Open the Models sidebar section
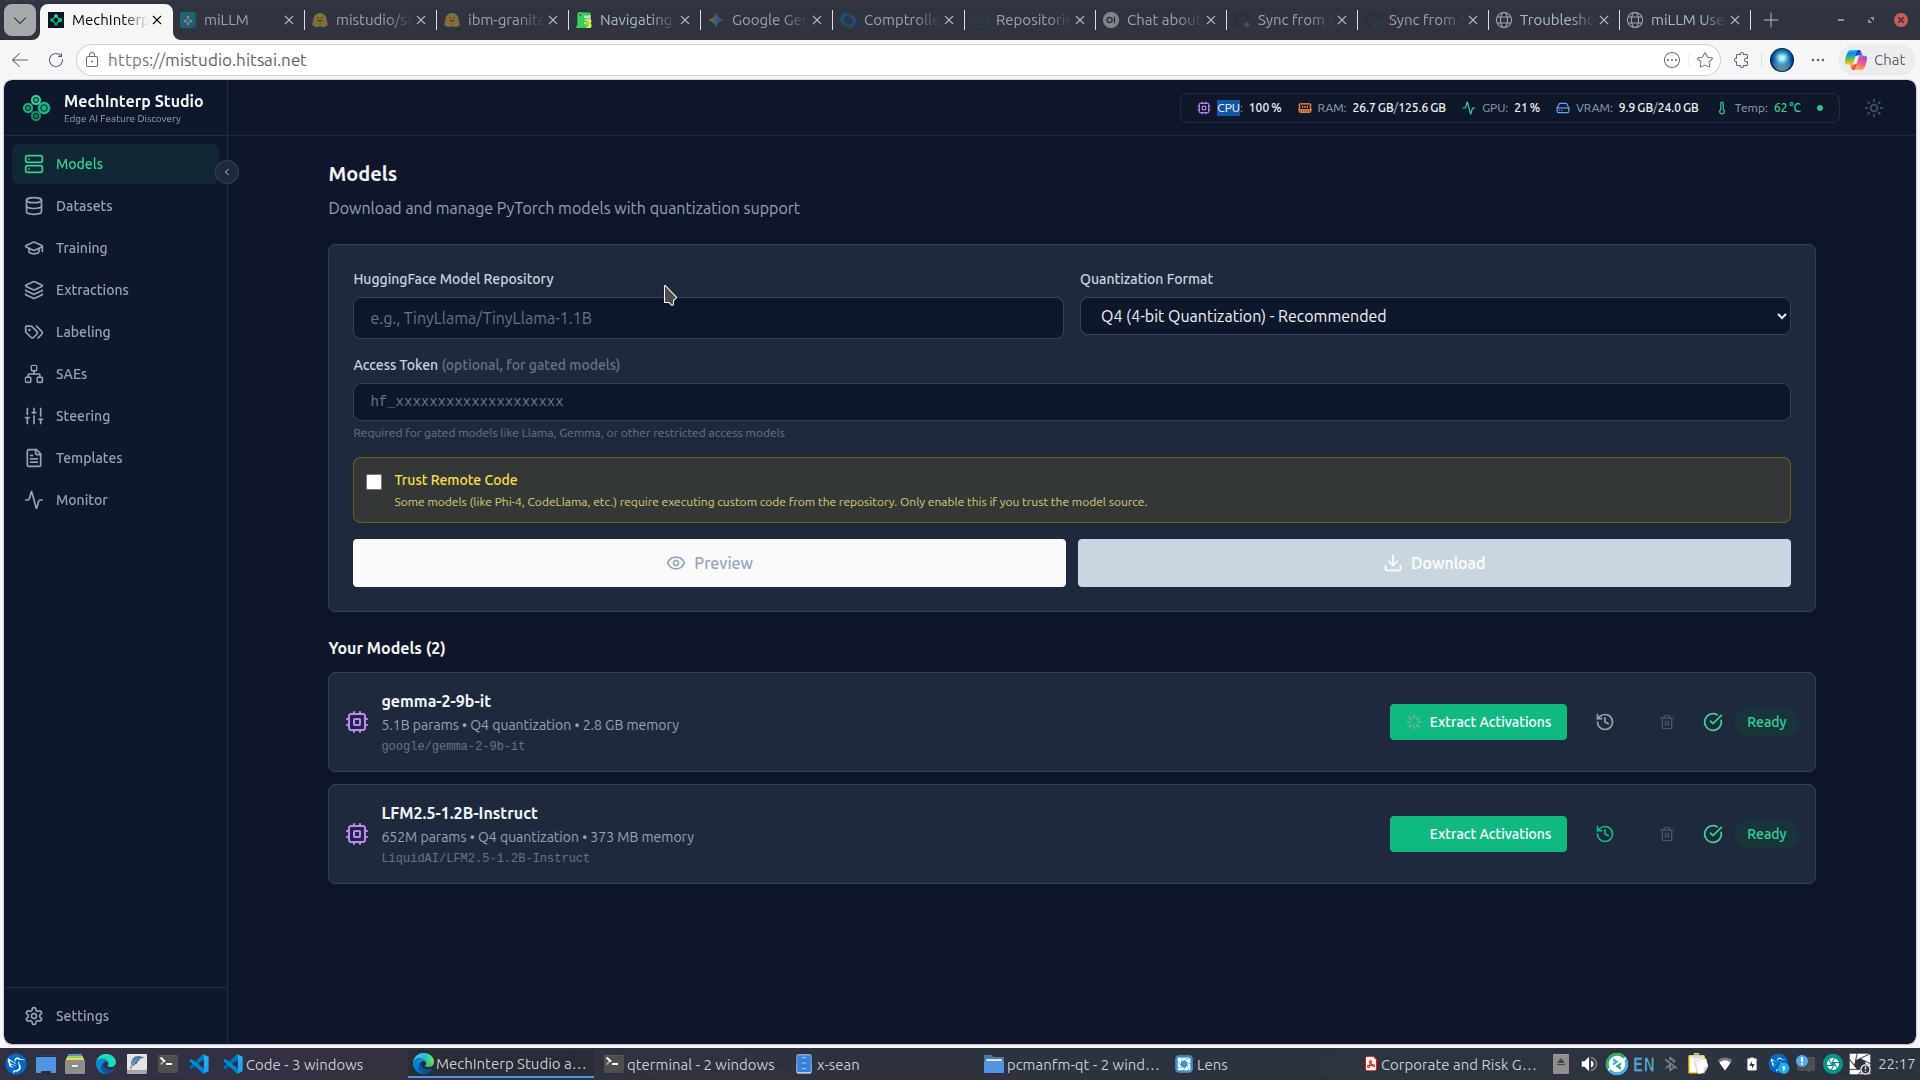 pos(116,164)
